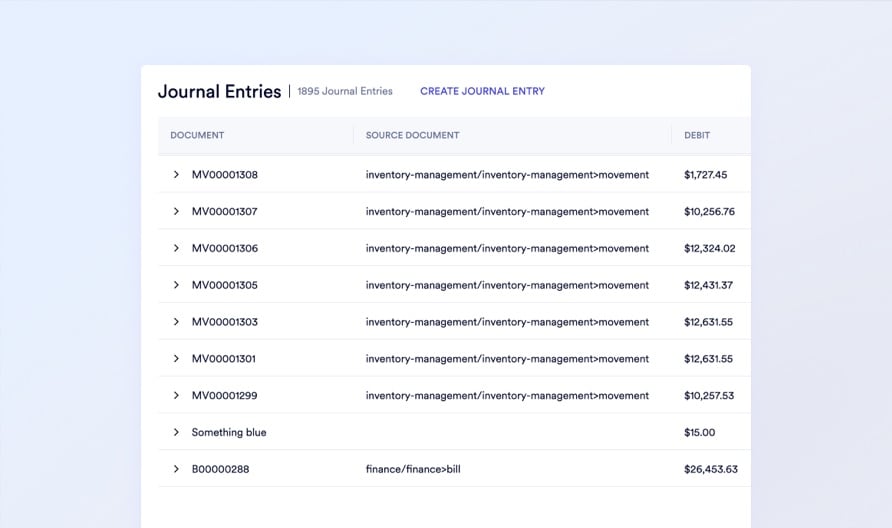Click source document text in MV00001308 row
This screenshot has width=892, height=528.
point(507,175)
